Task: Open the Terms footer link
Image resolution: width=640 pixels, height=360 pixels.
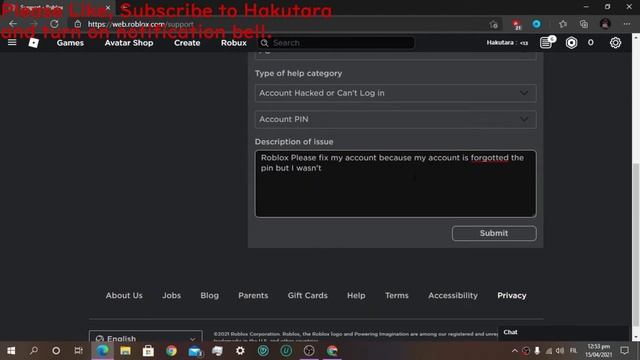Action: click(x=396, y=295)
